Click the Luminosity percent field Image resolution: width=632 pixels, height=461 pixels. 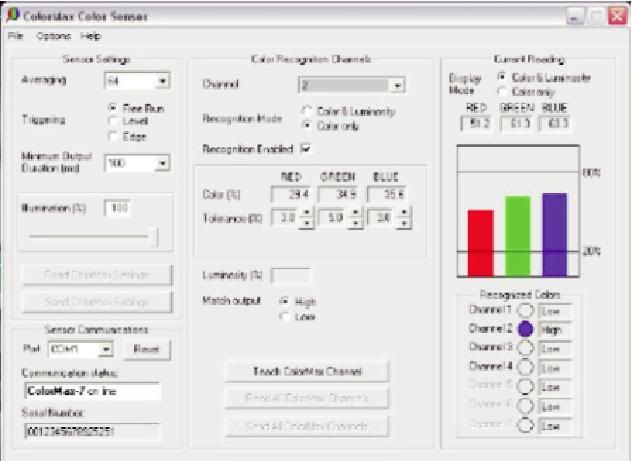pos(291,276)
